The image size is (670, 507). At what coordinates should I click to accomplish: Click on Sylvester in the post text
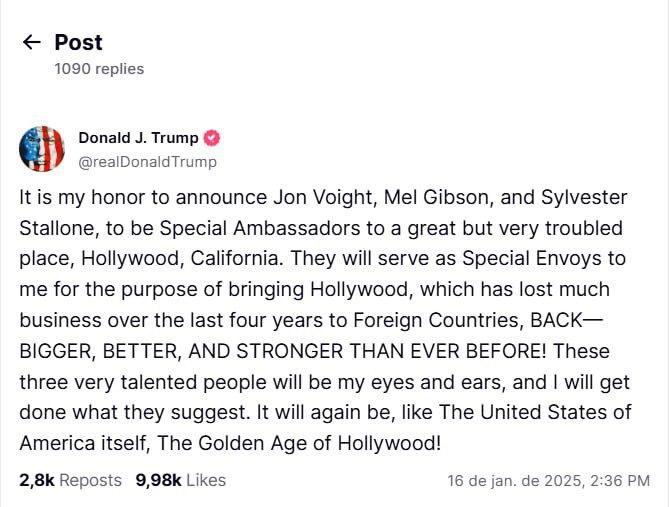click(584, 198)
